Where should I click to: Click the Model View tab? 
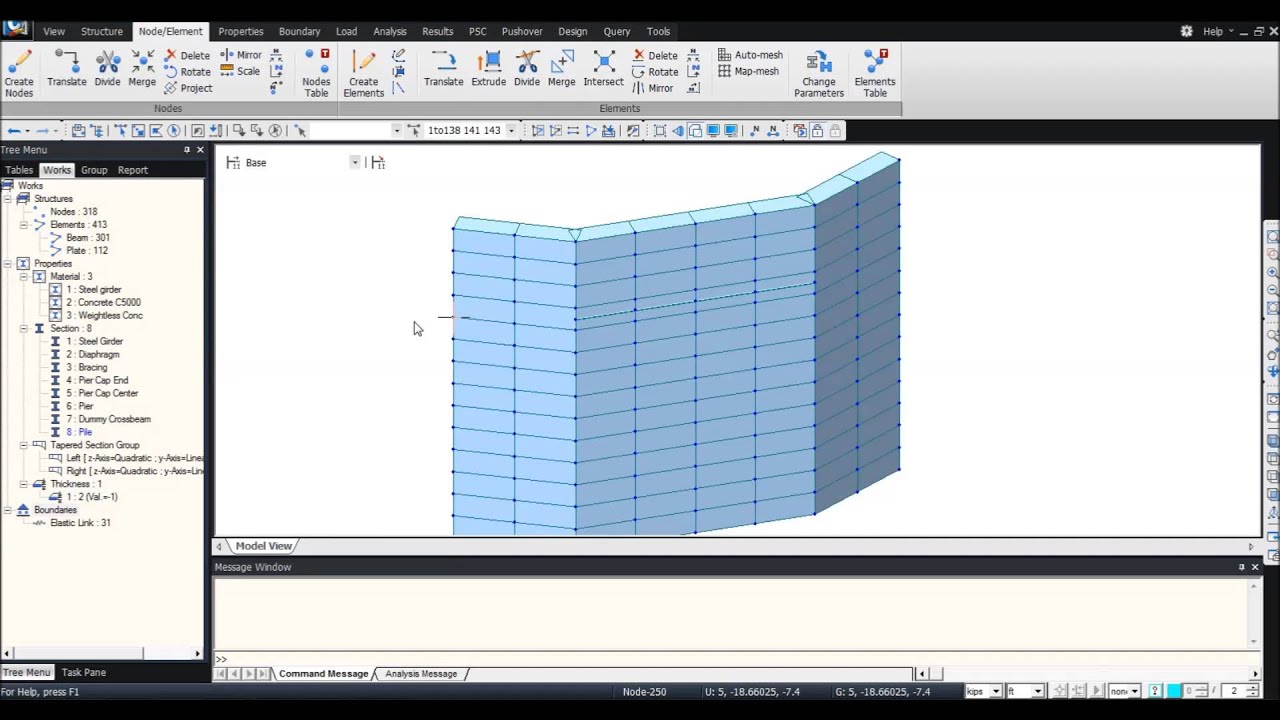(264, 546)
